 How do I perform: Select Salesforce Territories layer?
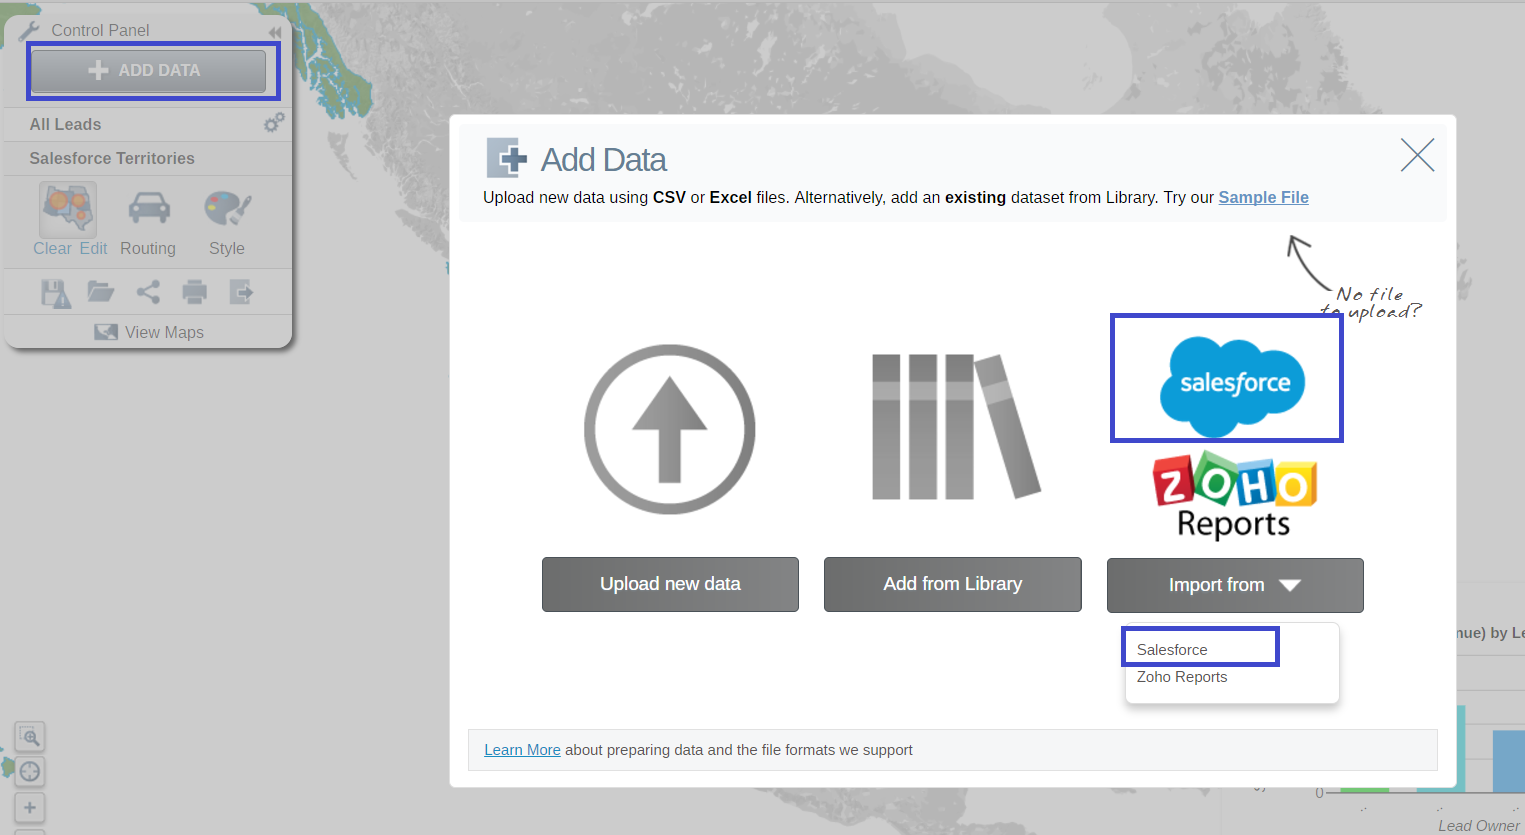point(112,158)
